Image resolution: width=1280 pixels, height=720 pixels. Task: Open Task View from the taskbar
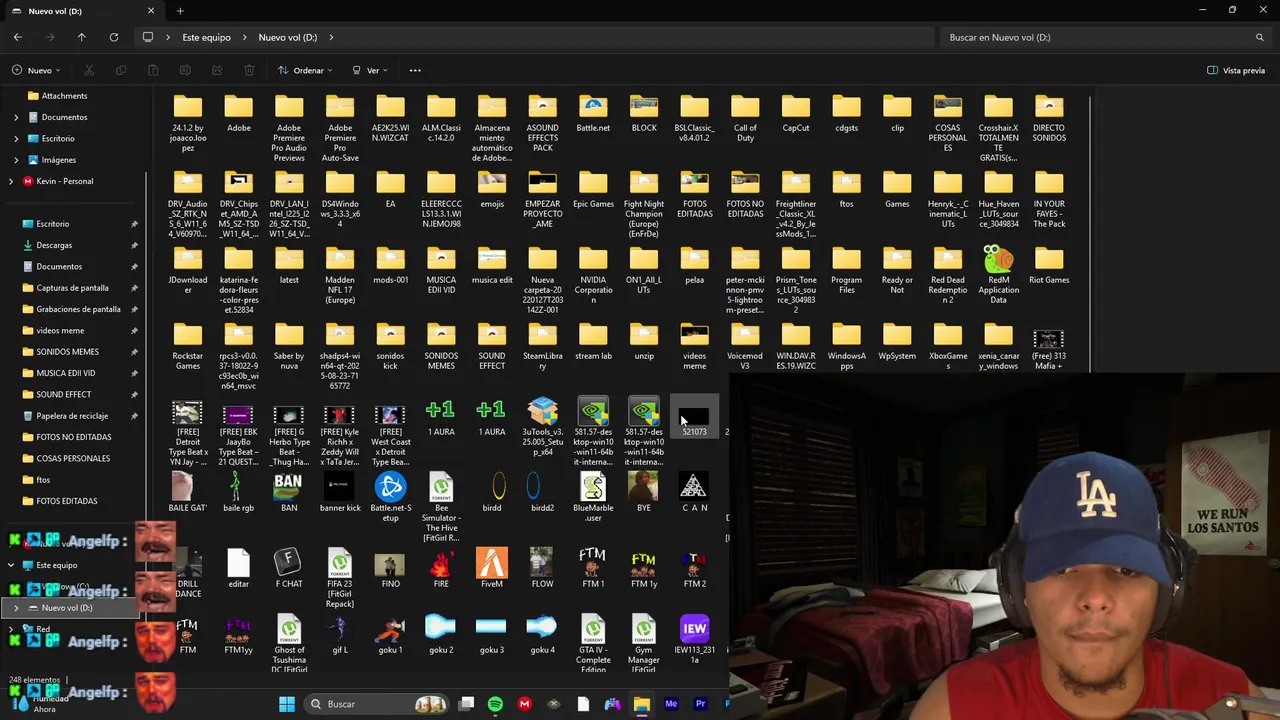[x=466, y=704]
